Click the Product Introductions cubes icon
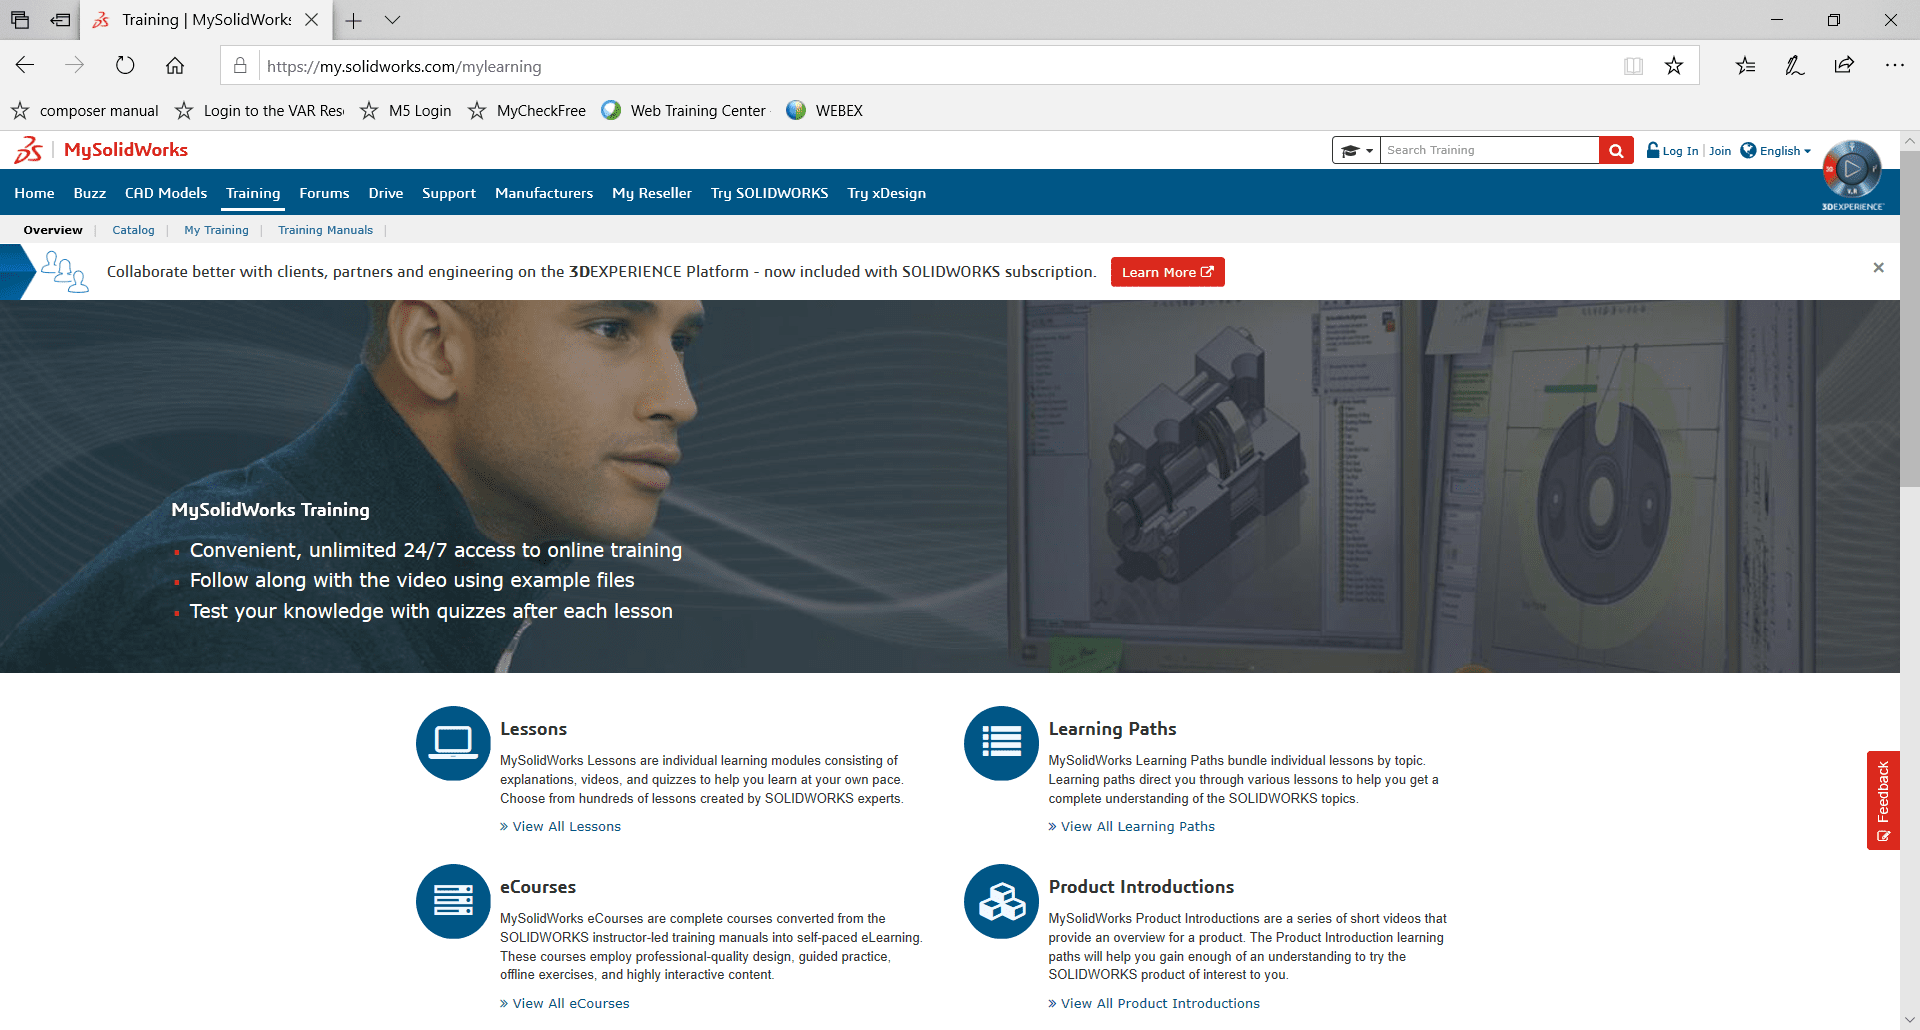Screen dimensions: 1920x1030 click(1001, 901)
